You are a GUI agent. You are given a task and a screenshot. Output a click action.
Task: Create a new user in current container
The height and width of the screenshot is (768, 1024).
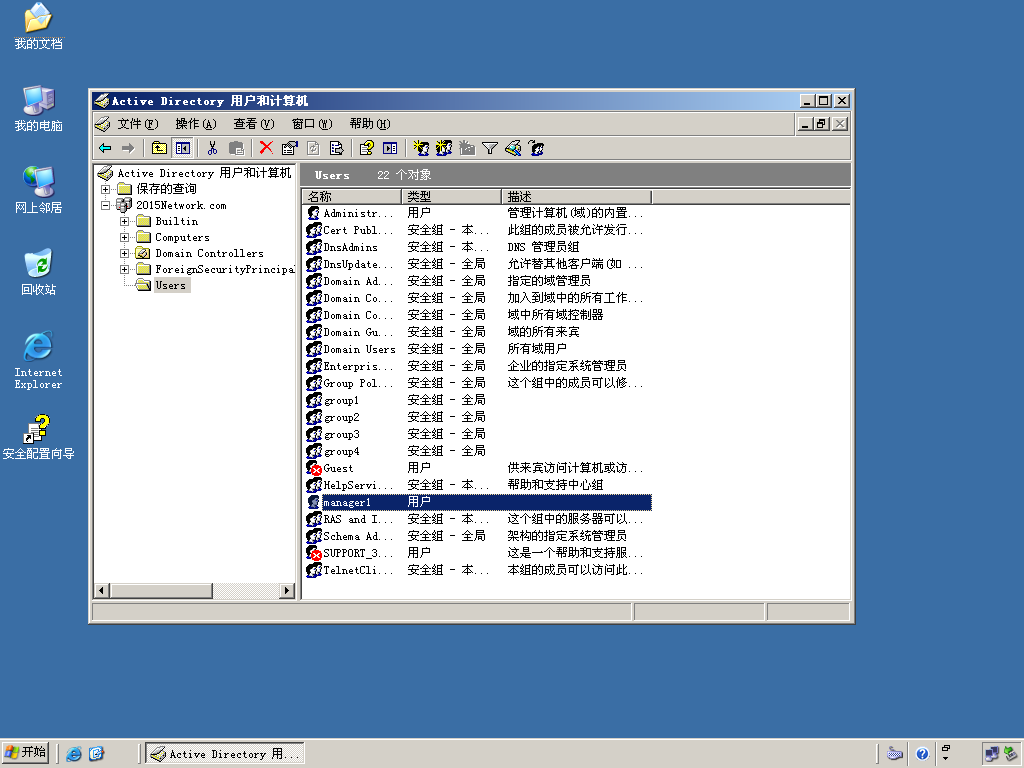421,148
